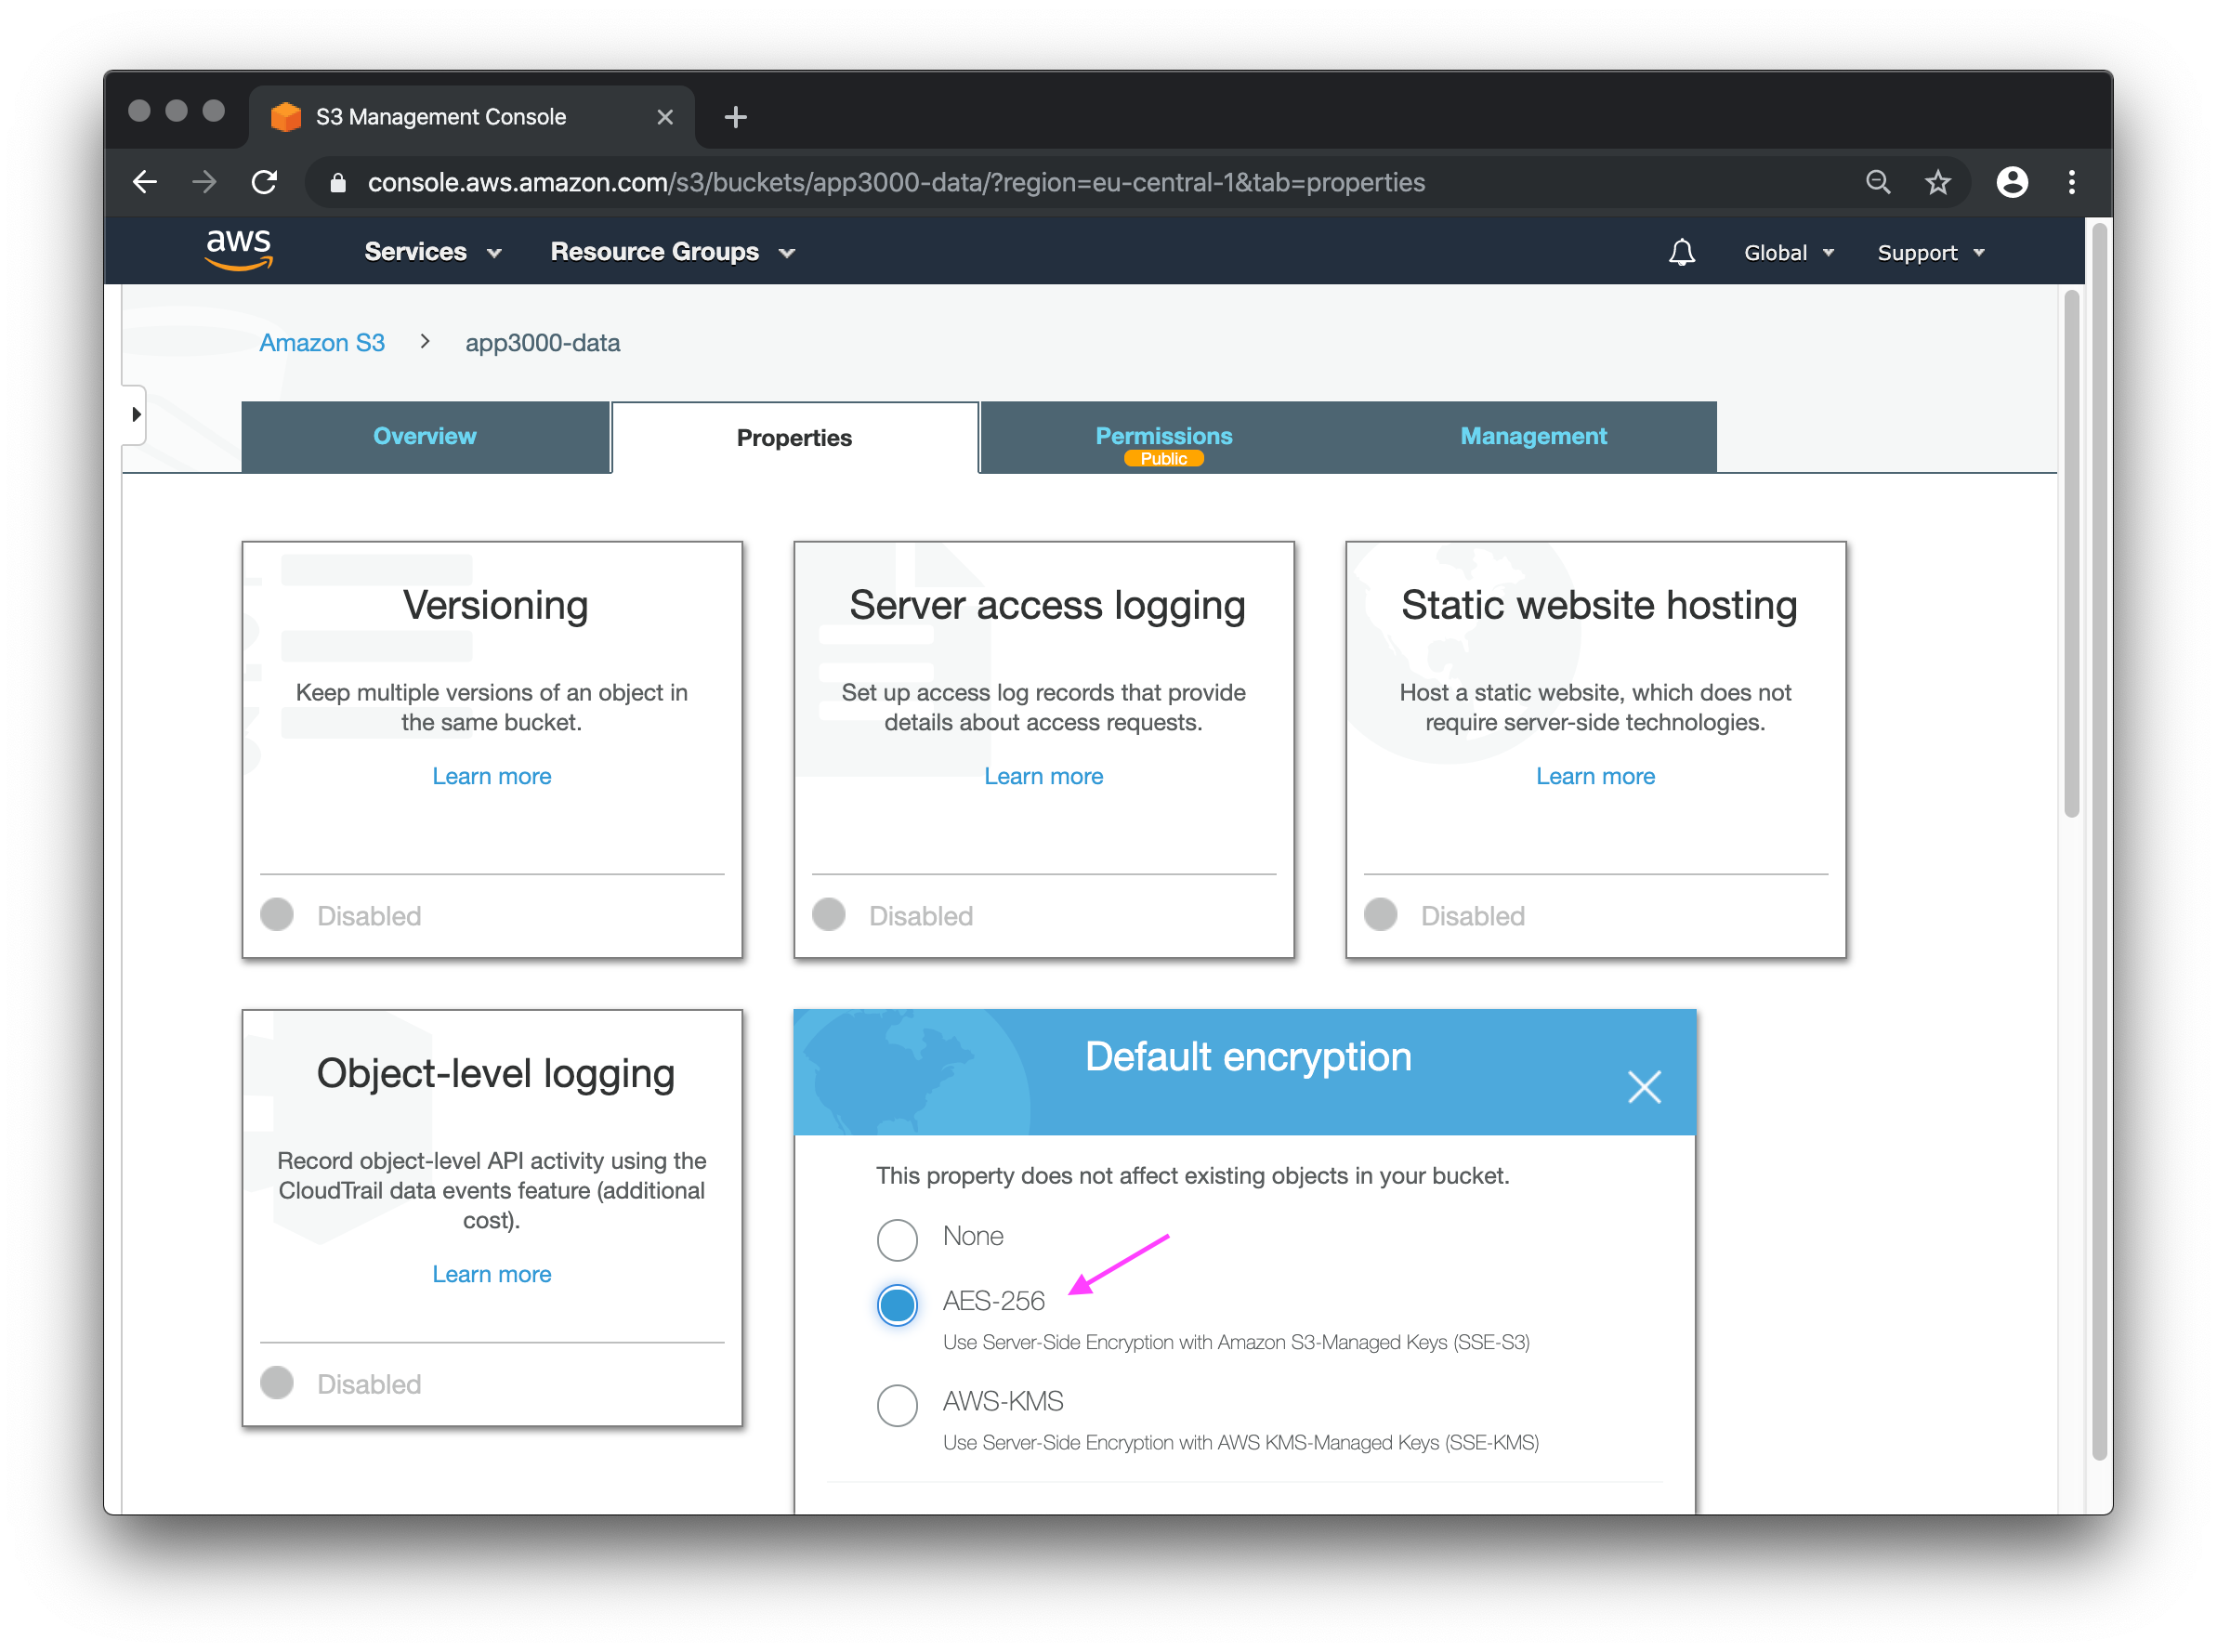2217x1652 pixels.
Task: Close the Default encryption dialog
Action: 1644,1087
